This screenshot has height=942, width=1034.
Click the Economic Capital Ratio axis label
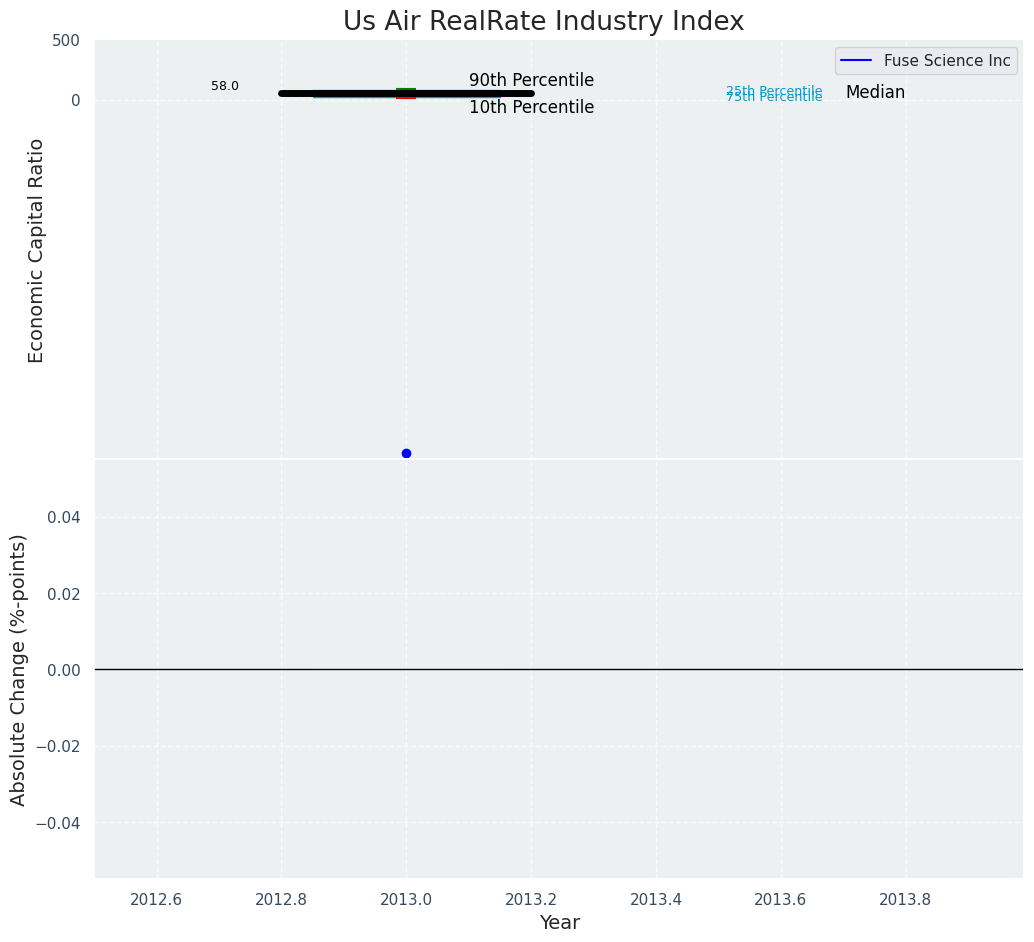(x=36, y=250)
